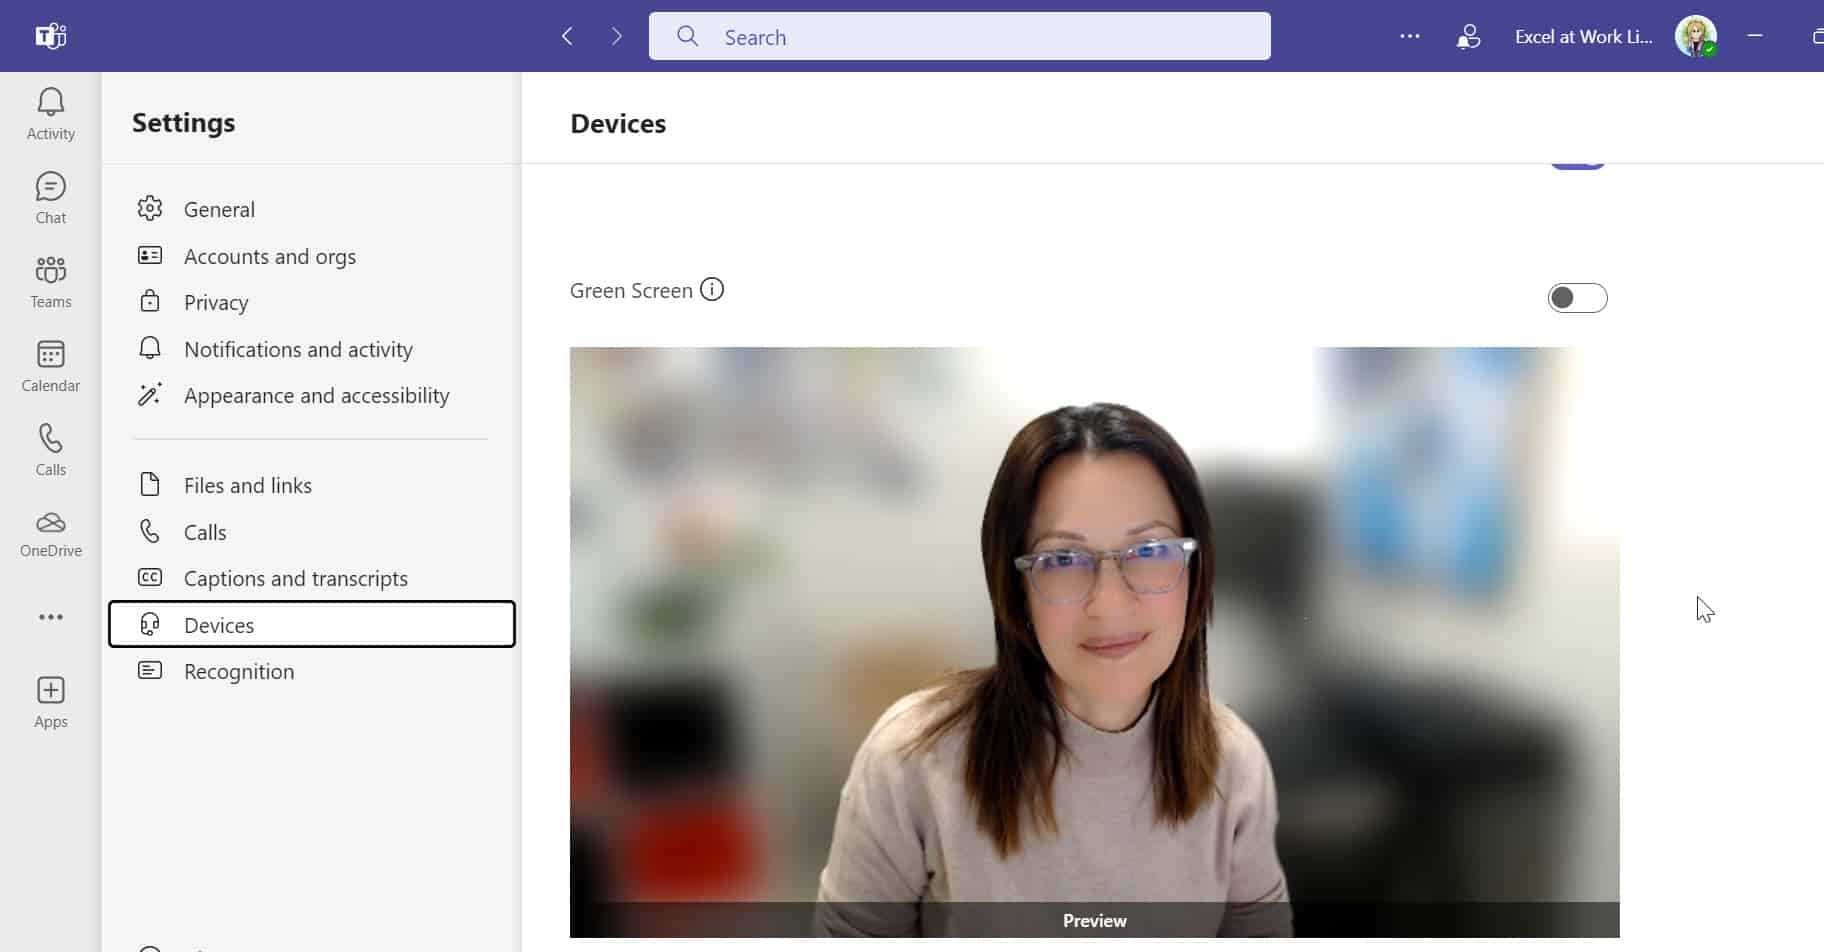1824x952 pixels.
Task: Switch to the Calendar icon
Action: coord(50,363)
